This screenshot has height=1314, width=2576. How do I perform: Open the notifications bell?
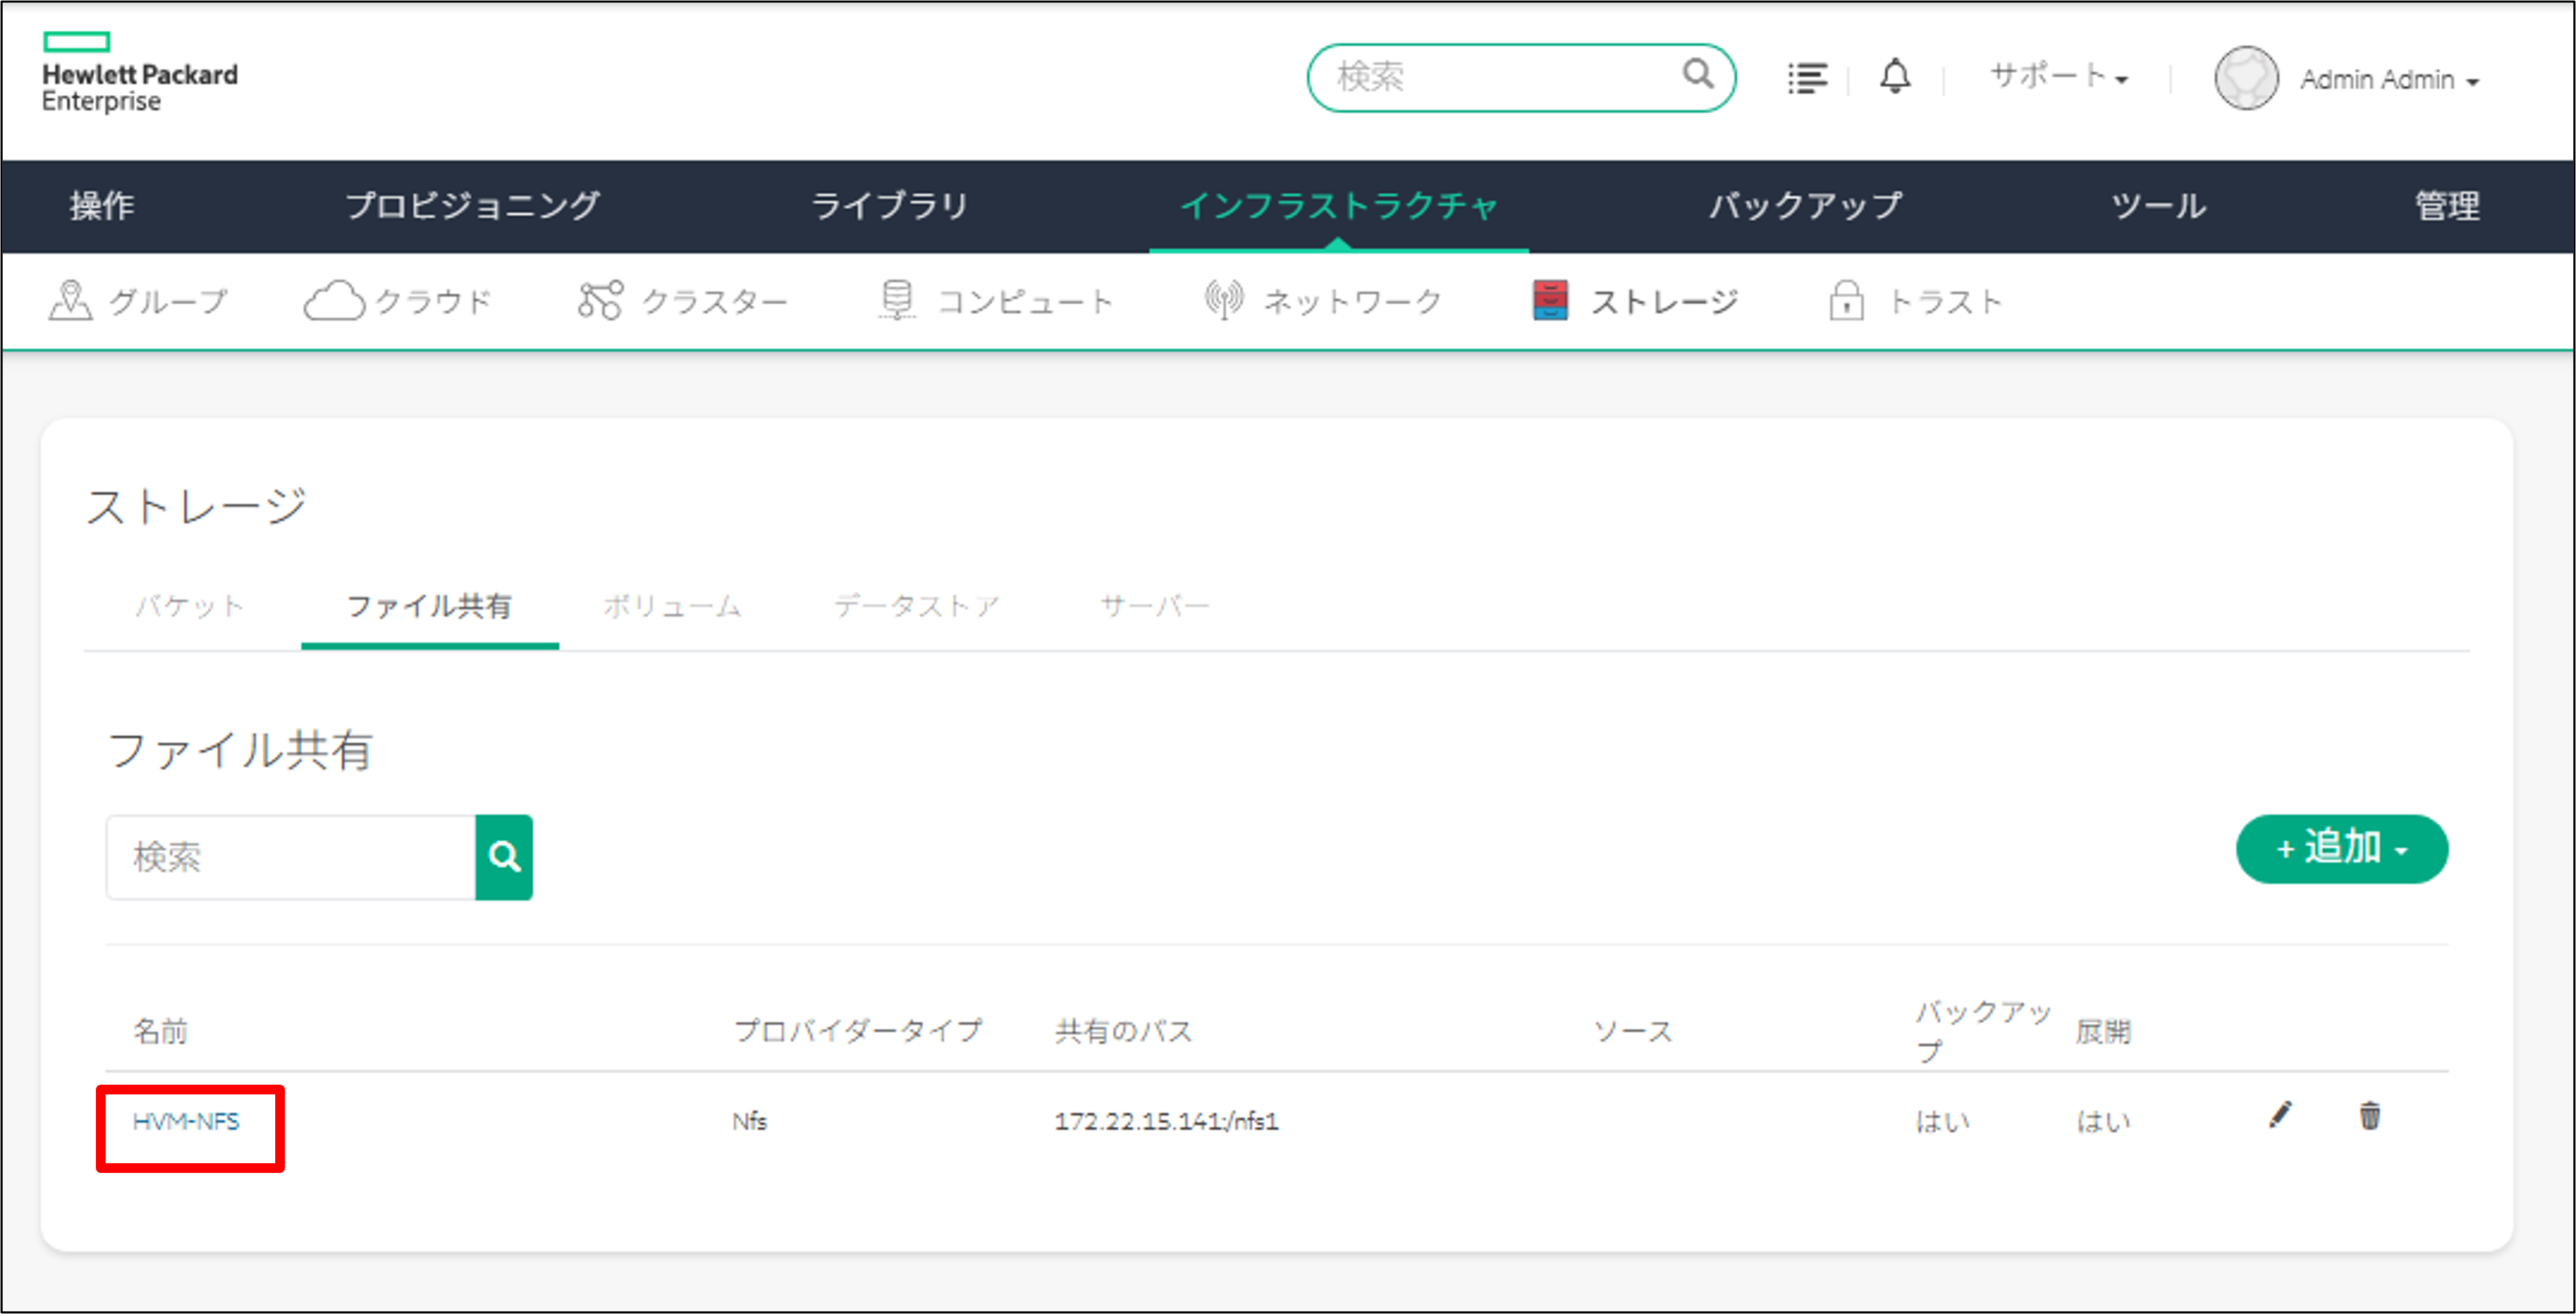1895,77
